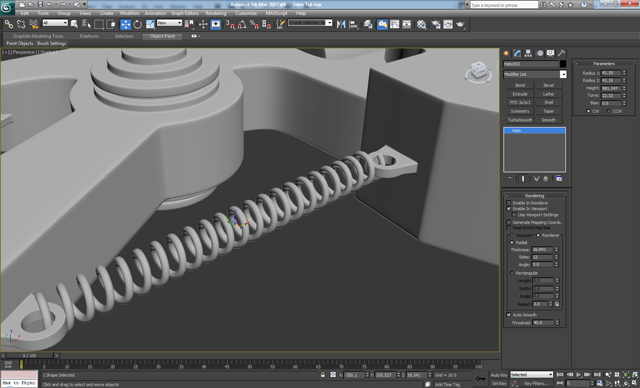Screen dimensions: 640x388
Task: Click the Radius 1 spinner arrows
Action: coord(624,73)
